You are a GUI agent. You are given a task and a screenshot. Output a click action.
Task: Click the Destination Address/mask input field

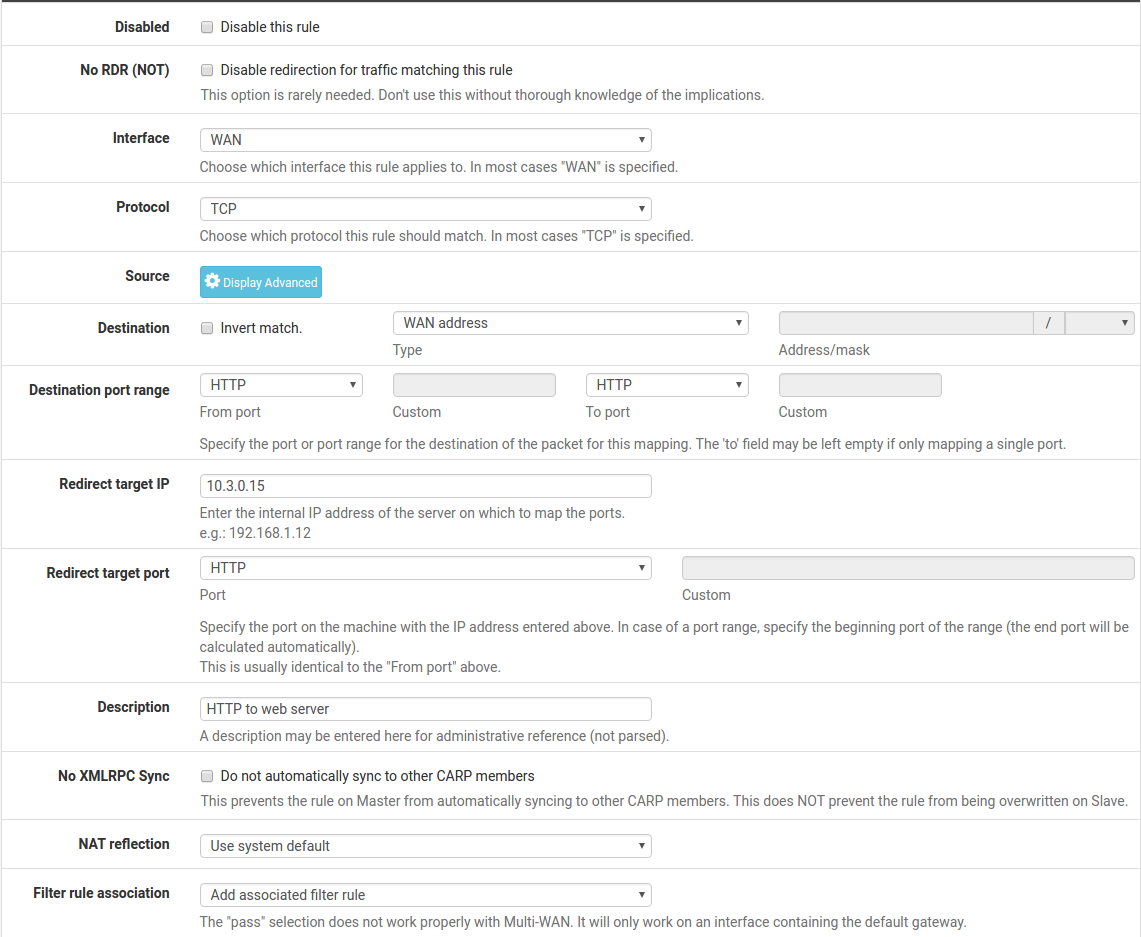(x=905, y=323)
